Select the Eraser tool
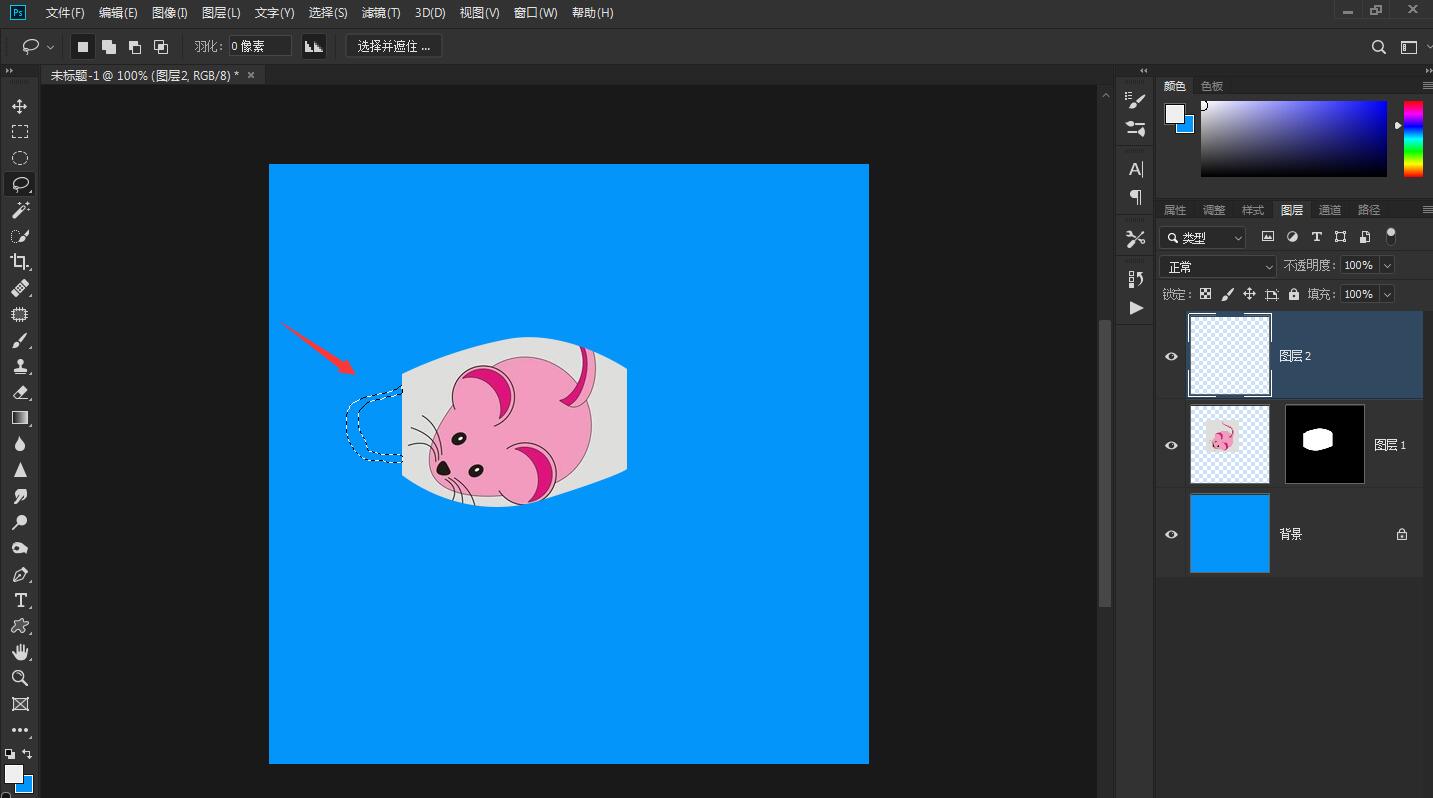Screen dimensions: 1433x798 click(x=19, y=392)
